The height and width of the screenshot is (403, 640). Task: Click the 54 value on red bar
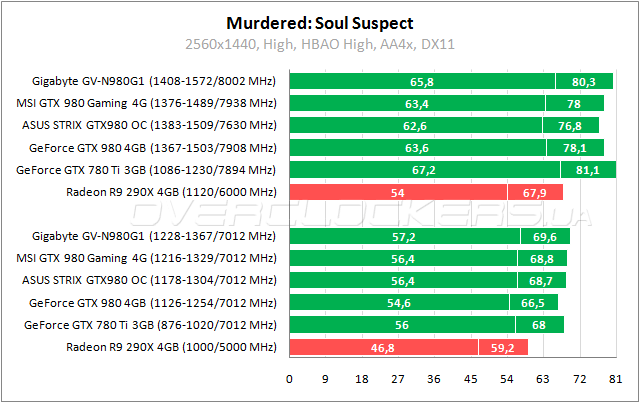click(x=398, y=193)
